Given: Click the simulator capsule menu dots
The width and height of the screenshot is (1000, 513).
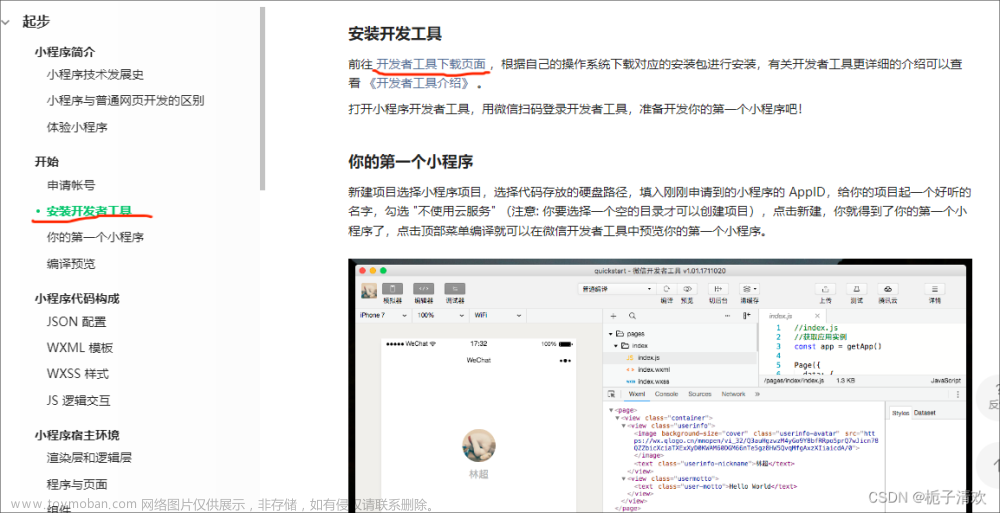Looking at the screenshot, I should click(x=564, y=361).
